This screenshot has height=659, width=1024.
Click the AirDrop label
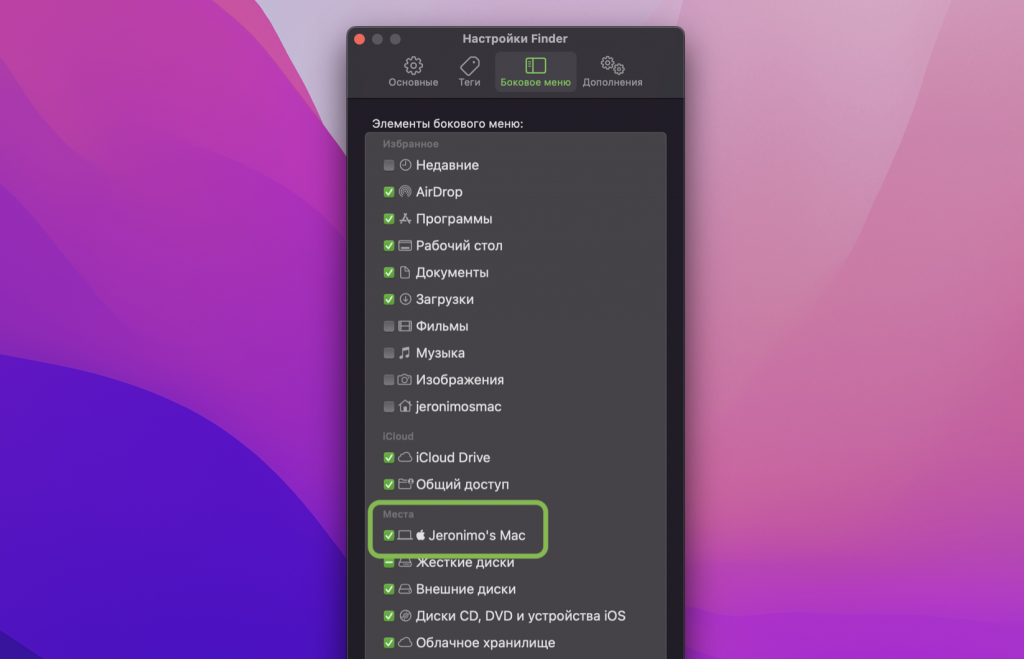tap(439, 192)
